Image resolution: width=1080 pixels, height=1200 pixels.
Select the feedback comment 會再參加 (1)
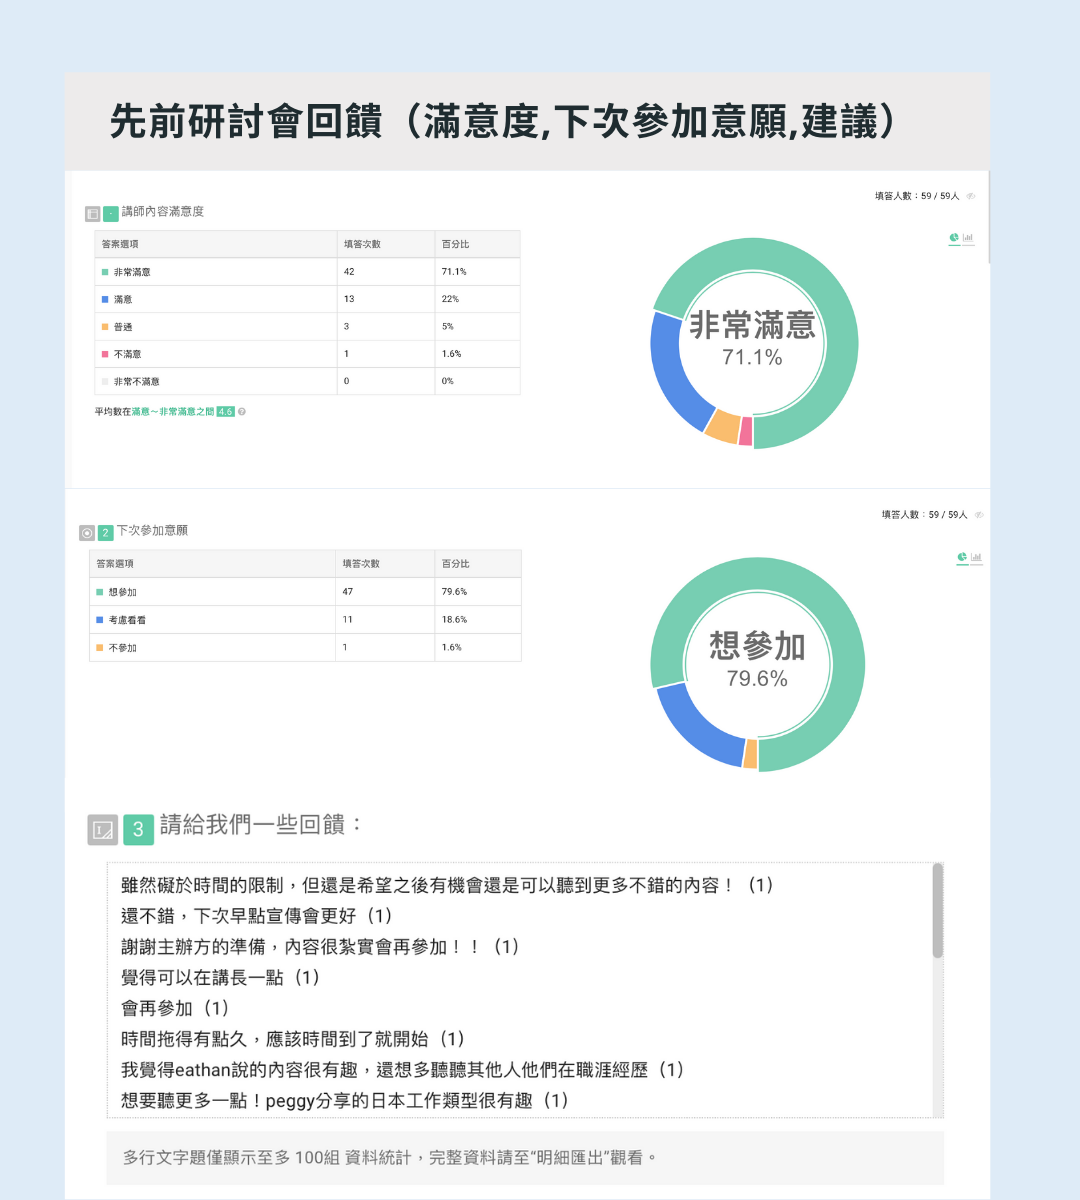(x=175, y=1008)
